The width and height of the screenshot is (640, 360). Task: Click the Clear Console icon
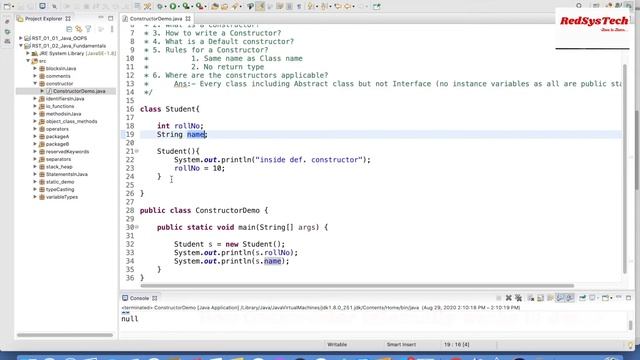(531, 298)
